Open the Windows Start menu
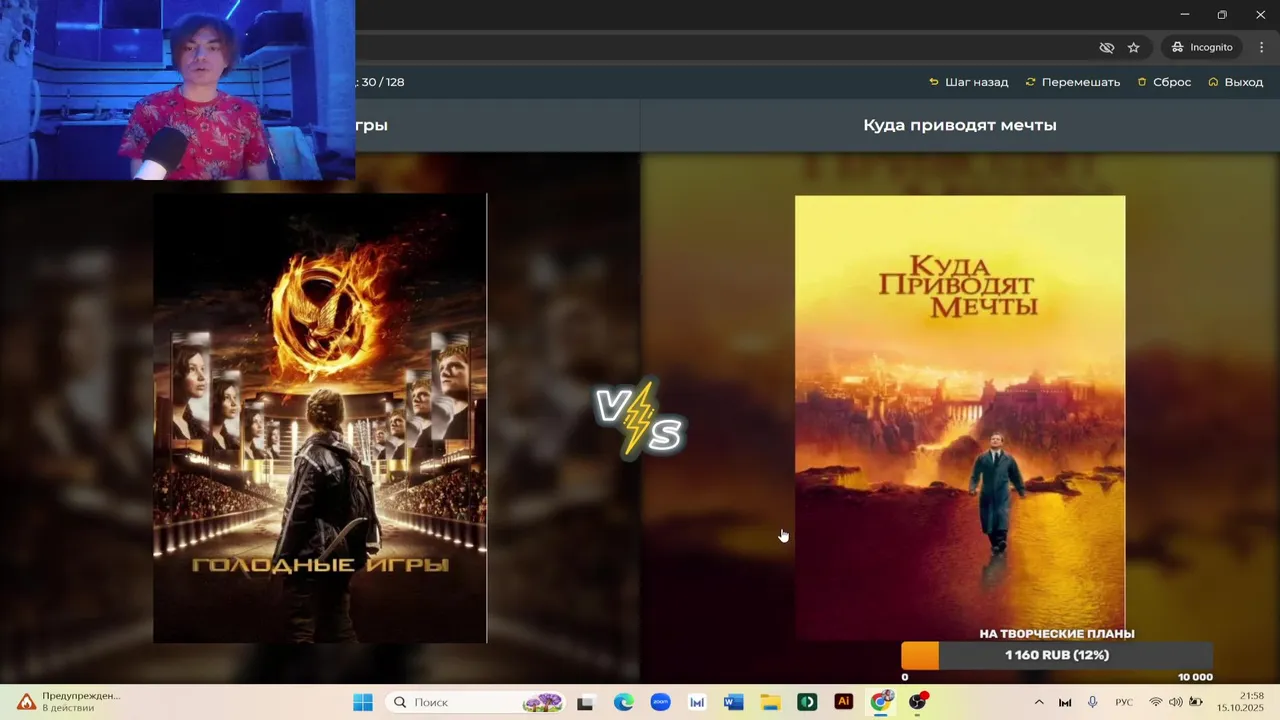The height and width of the screenshot is (720, 1280). click(x=362, y=702)
